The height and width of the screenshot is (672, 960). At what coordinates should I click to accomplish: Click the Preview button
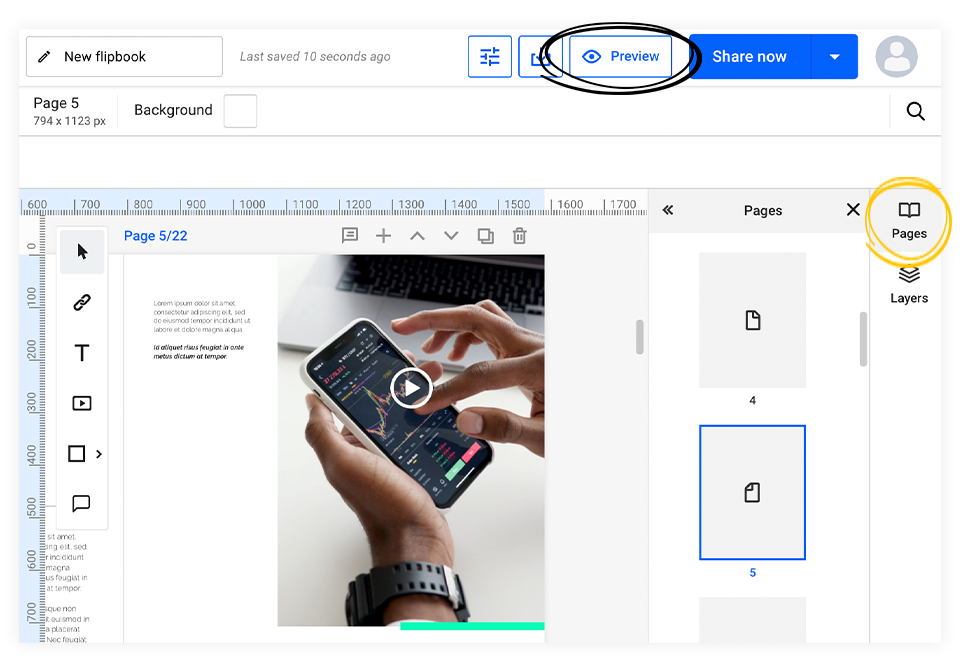point(620,56)
